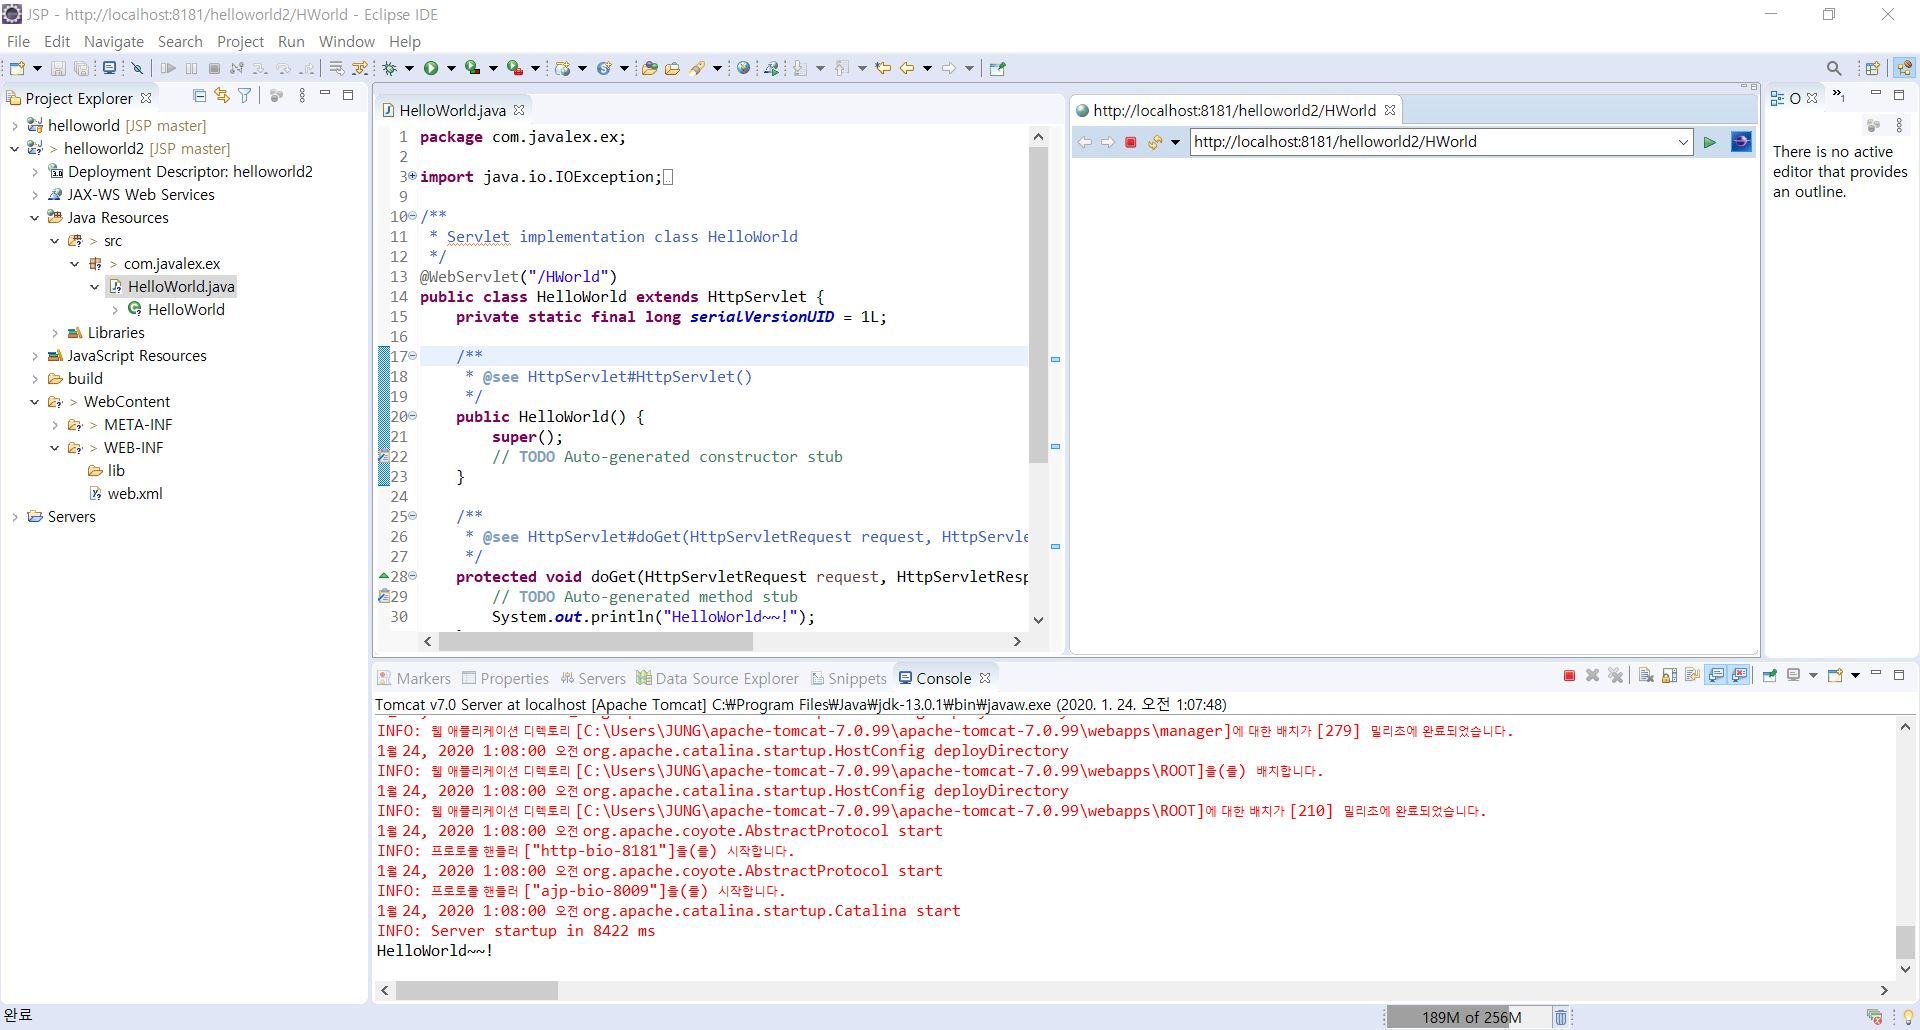Screen dimensions: 1920x1030
Task: Click the Open Web Browser globe toolbar icon
Action: click(x=743, y=68)
